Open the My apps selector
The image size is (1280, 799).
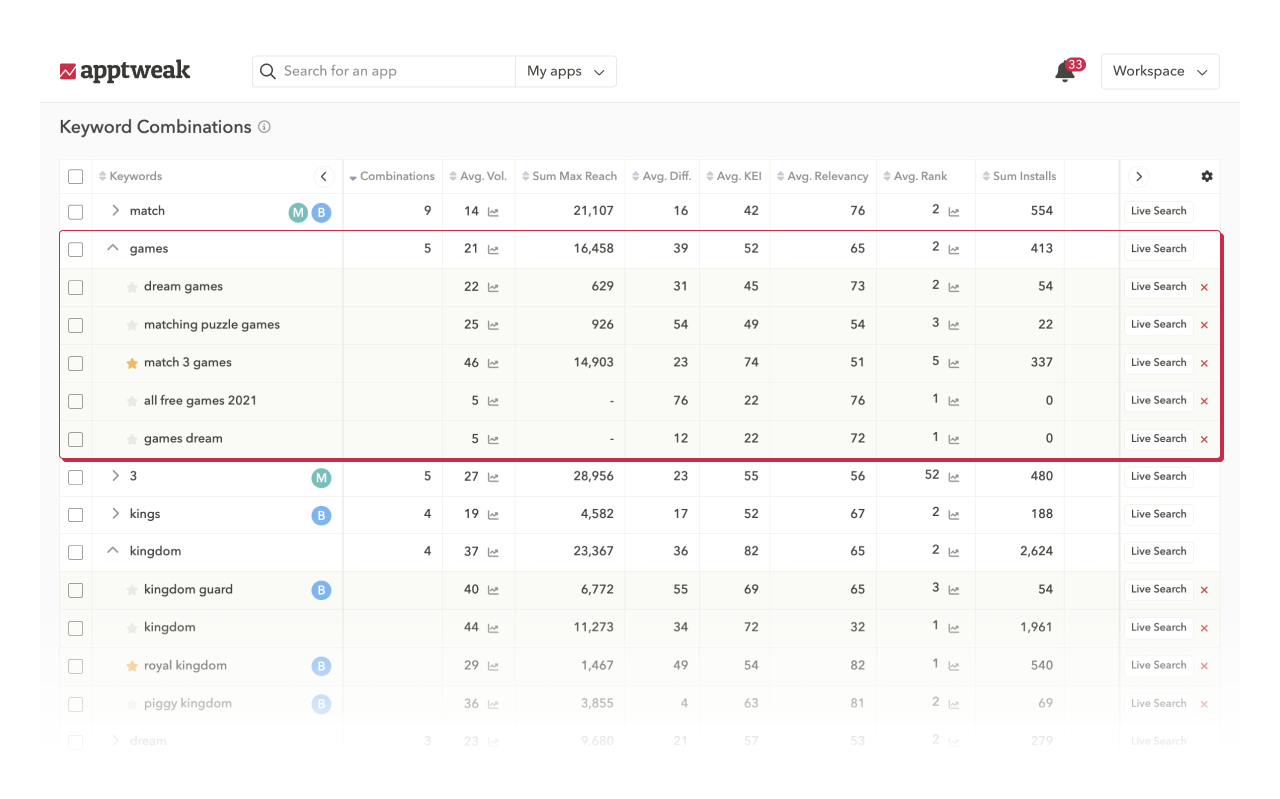pyautogui.click(x=566, y=72)
